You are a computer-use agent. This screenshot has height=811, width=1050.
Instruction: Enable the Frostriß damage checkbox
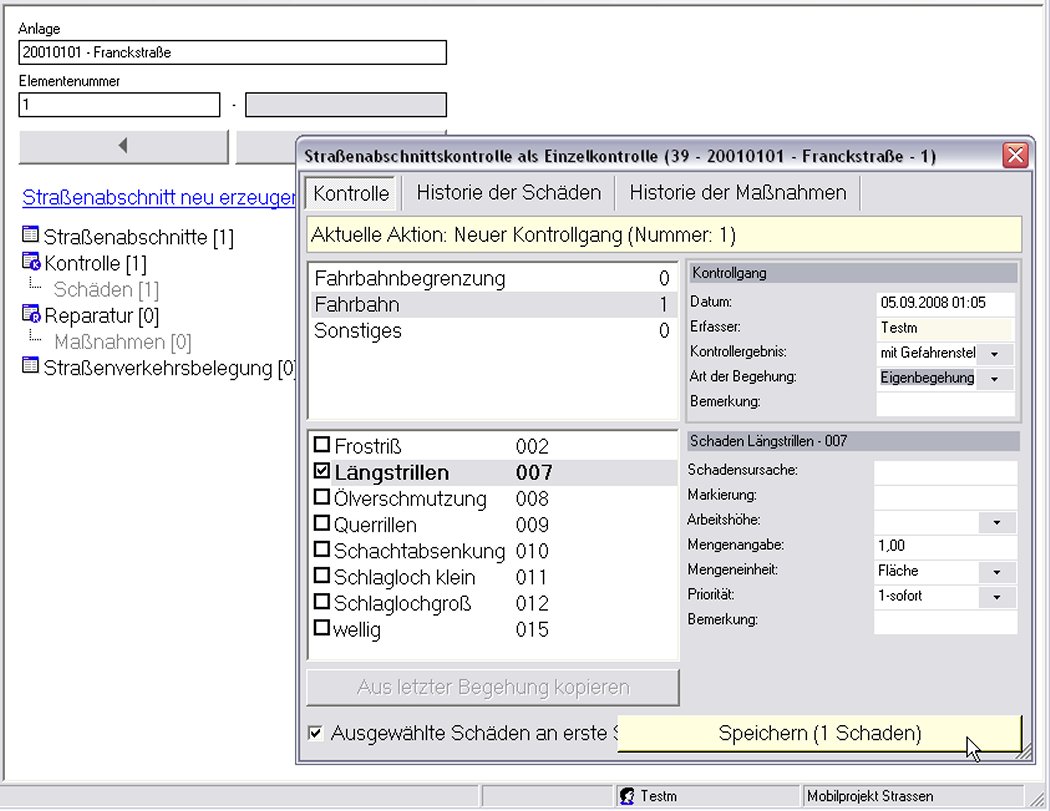click(x=322, y=446)
